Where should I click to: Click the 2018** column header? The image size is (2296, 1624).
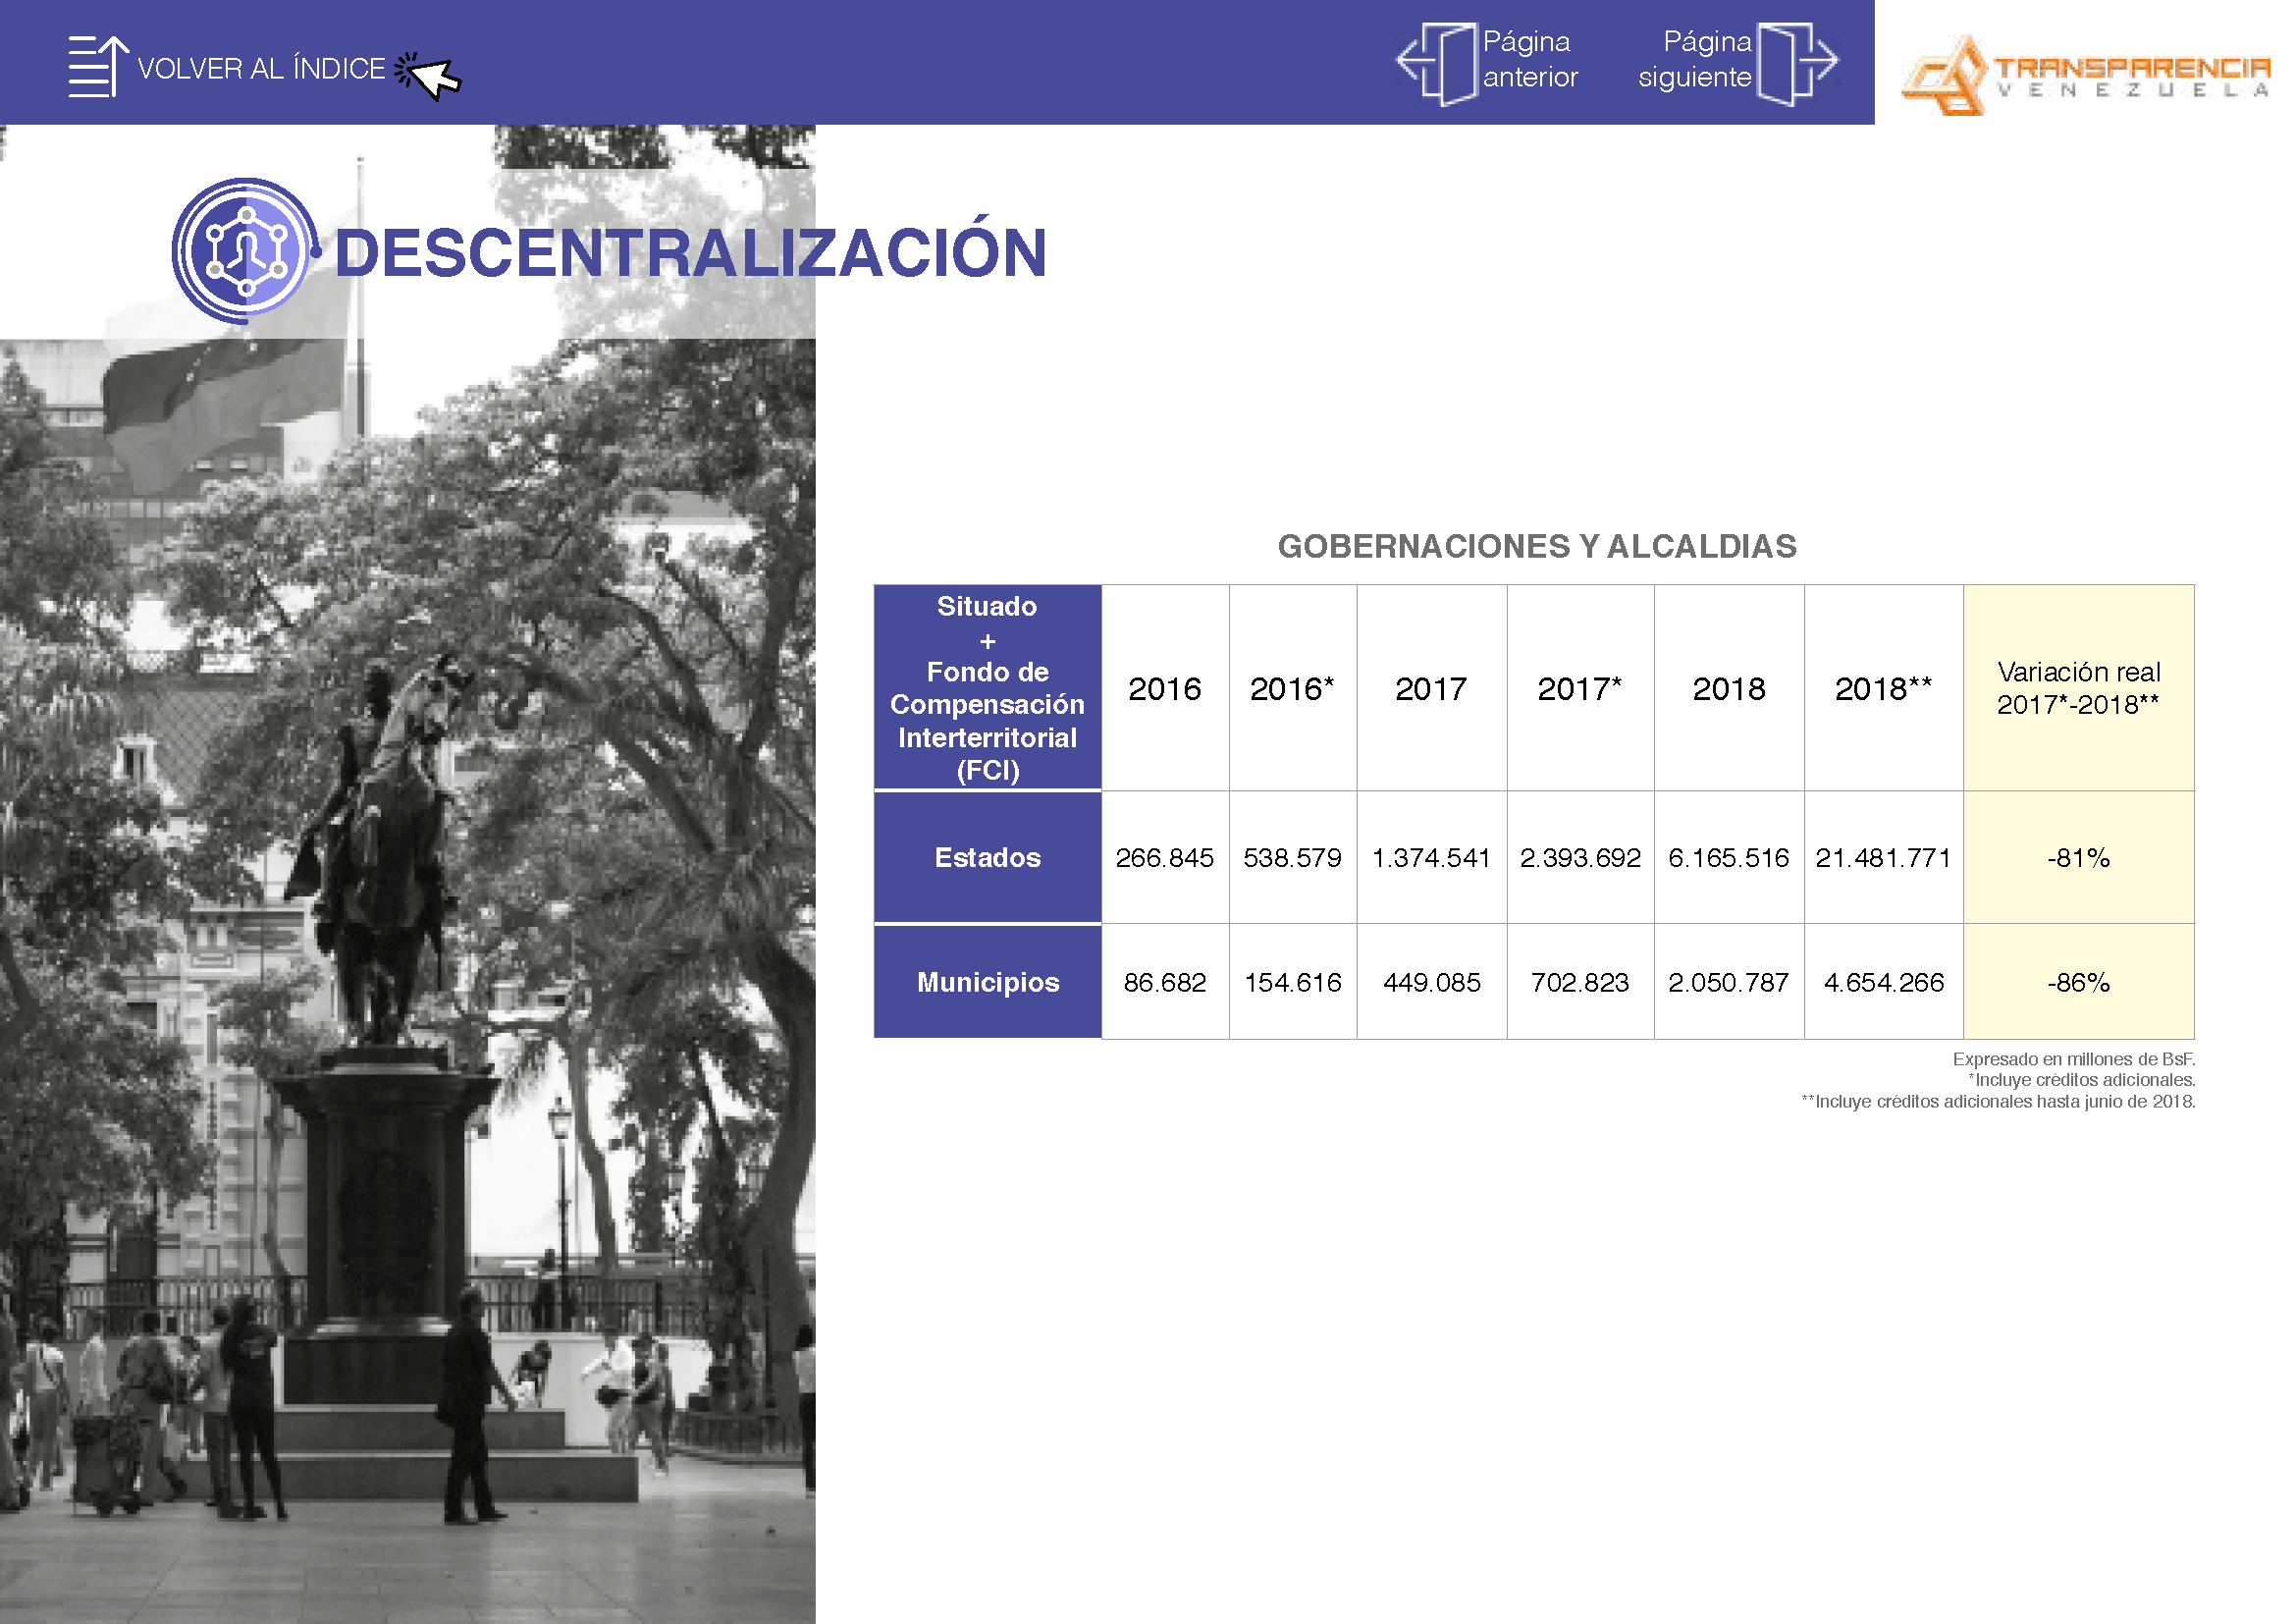click(1883, 689)
